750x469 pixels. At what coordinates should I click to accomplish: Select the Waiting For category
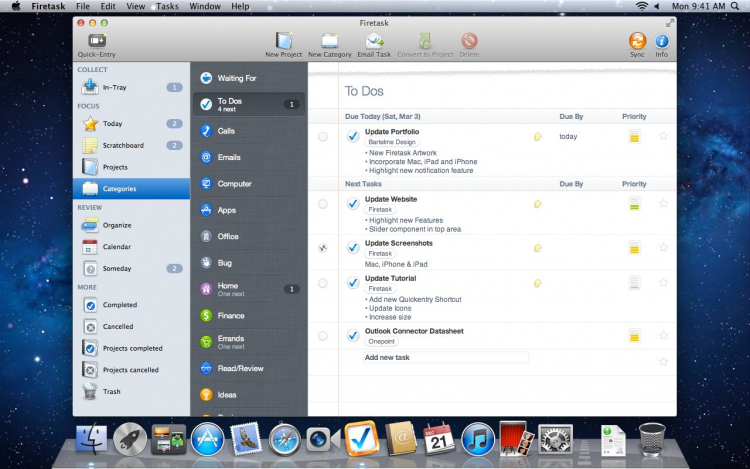[x=249, y=78]
